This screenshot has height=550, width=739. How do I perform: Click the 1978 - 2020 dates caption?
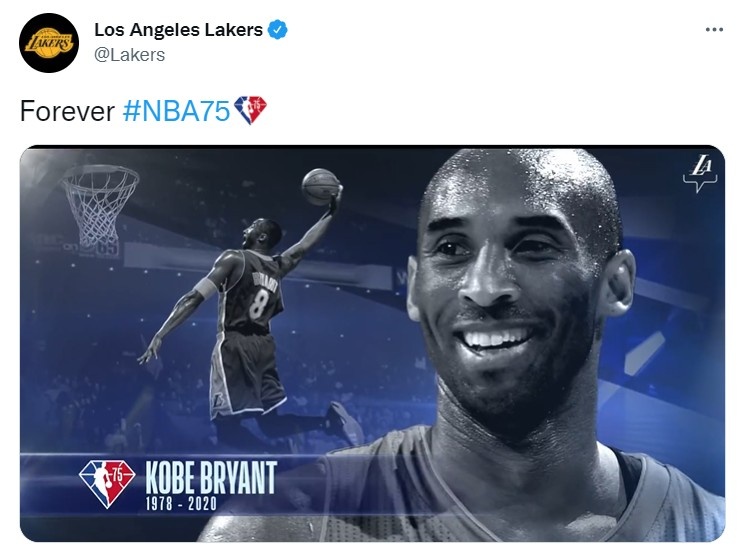(x=181, y=504)
